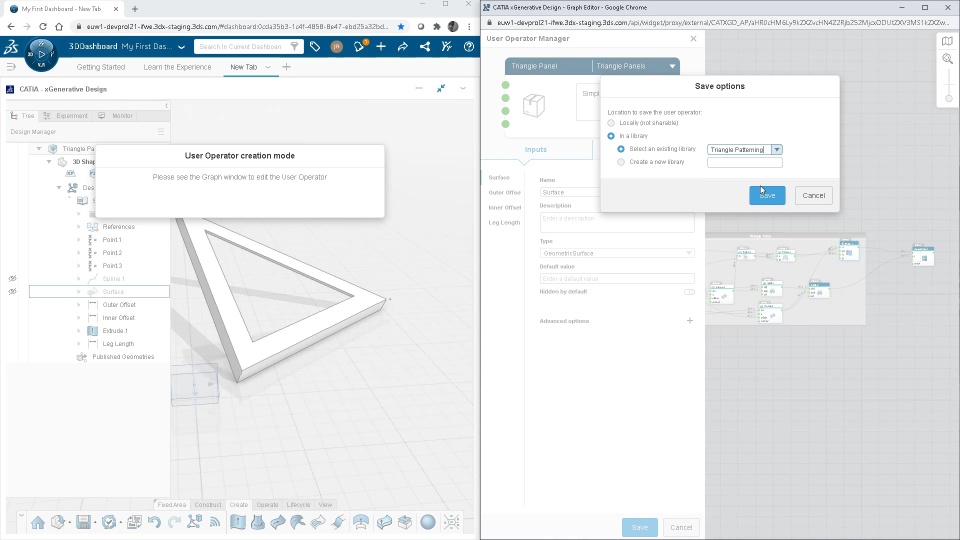Expand the Point.1 tree node

tap(78, 240)
